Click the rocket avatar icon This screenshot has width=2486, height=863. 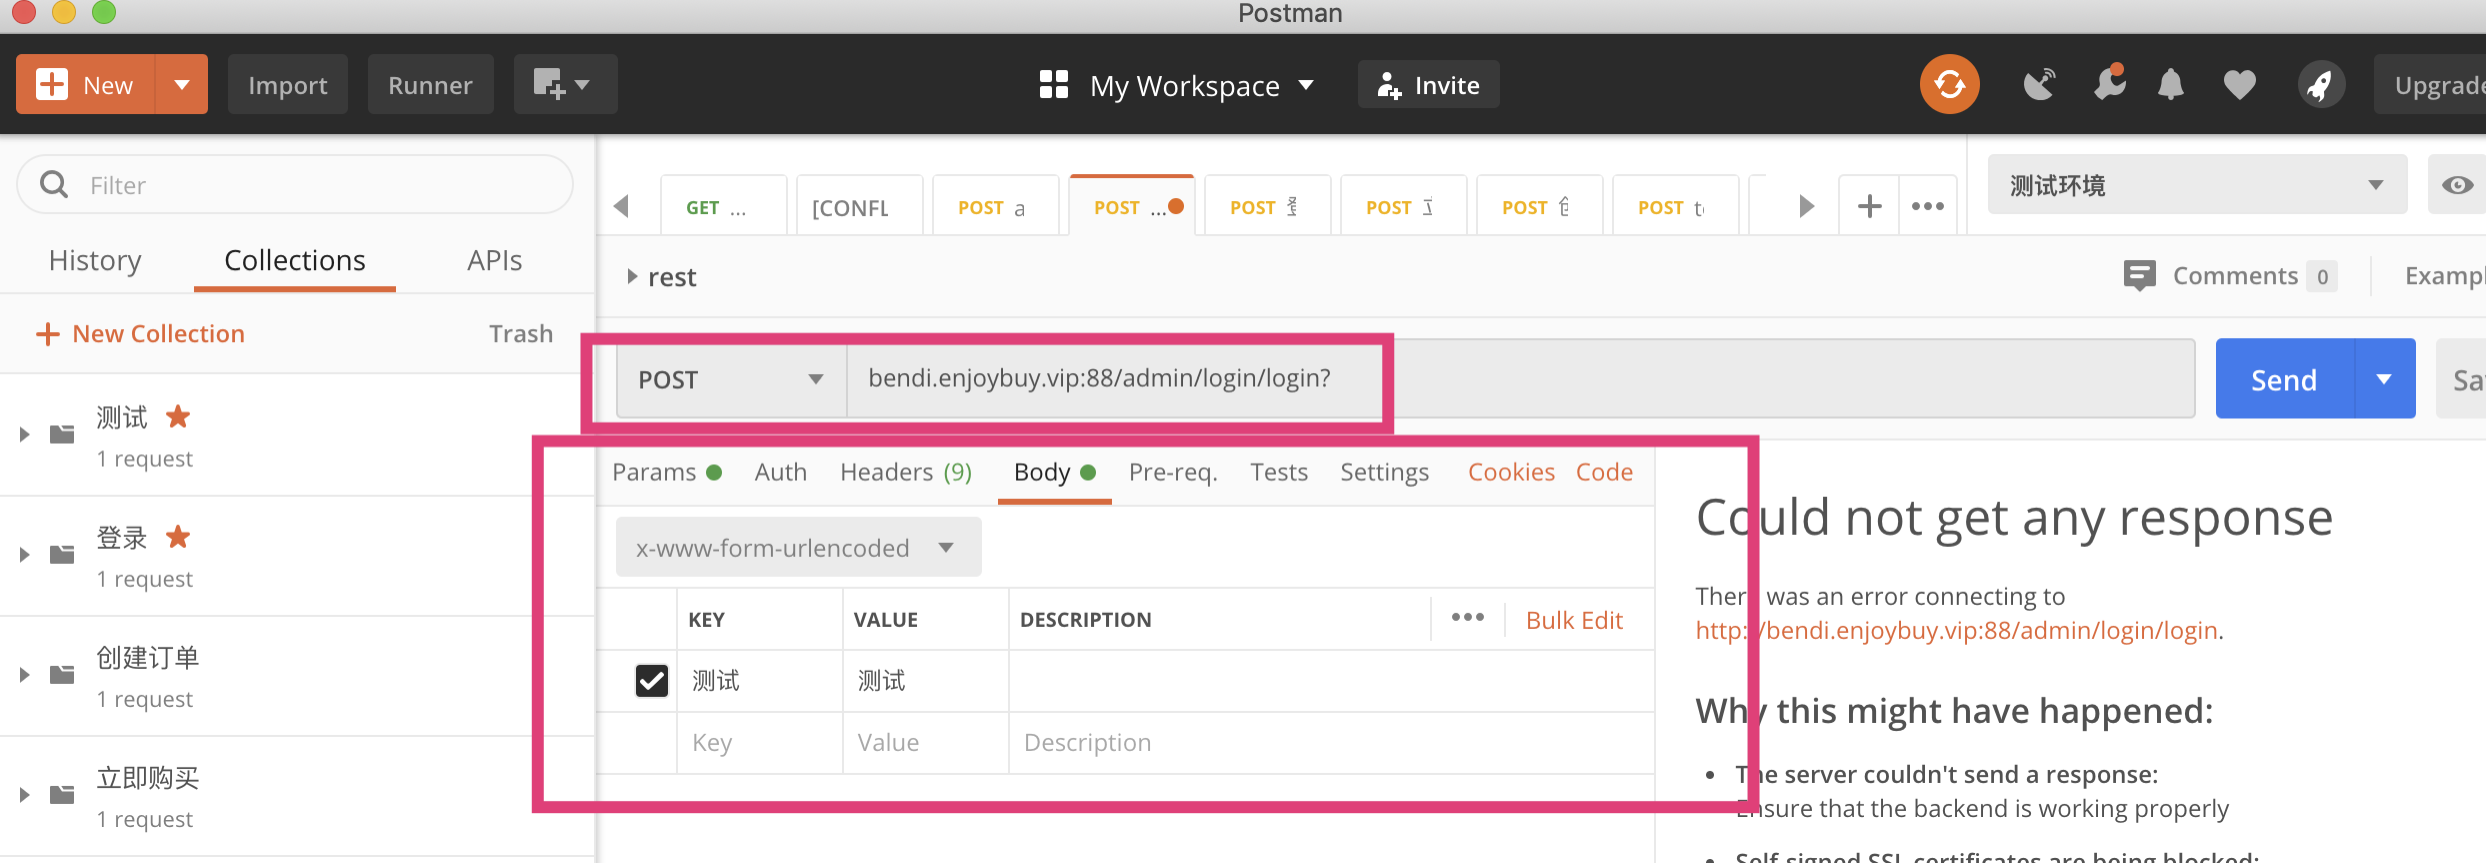pos(2321,85)
